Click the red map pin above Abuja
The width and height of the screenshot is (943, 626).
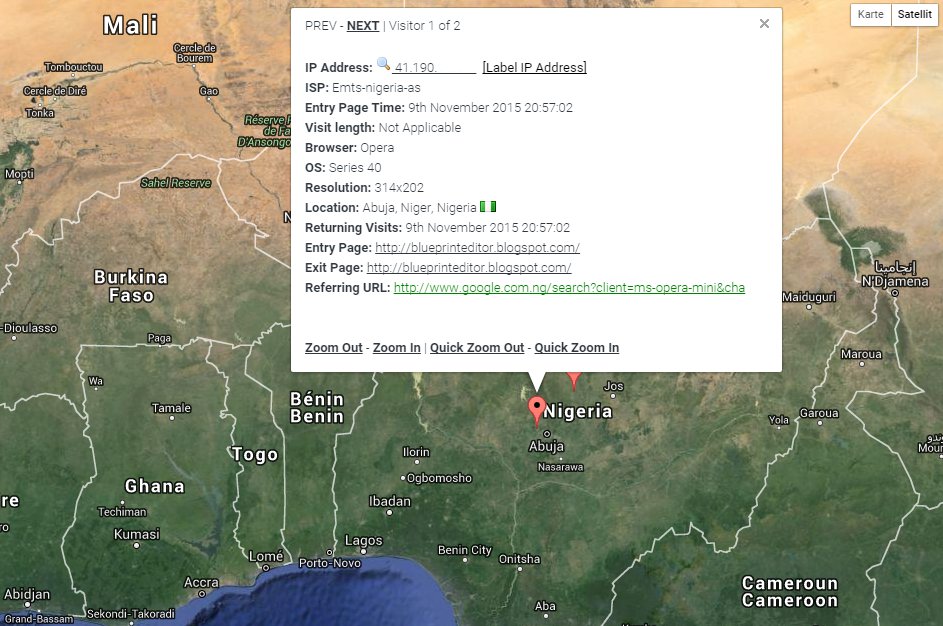537,410
